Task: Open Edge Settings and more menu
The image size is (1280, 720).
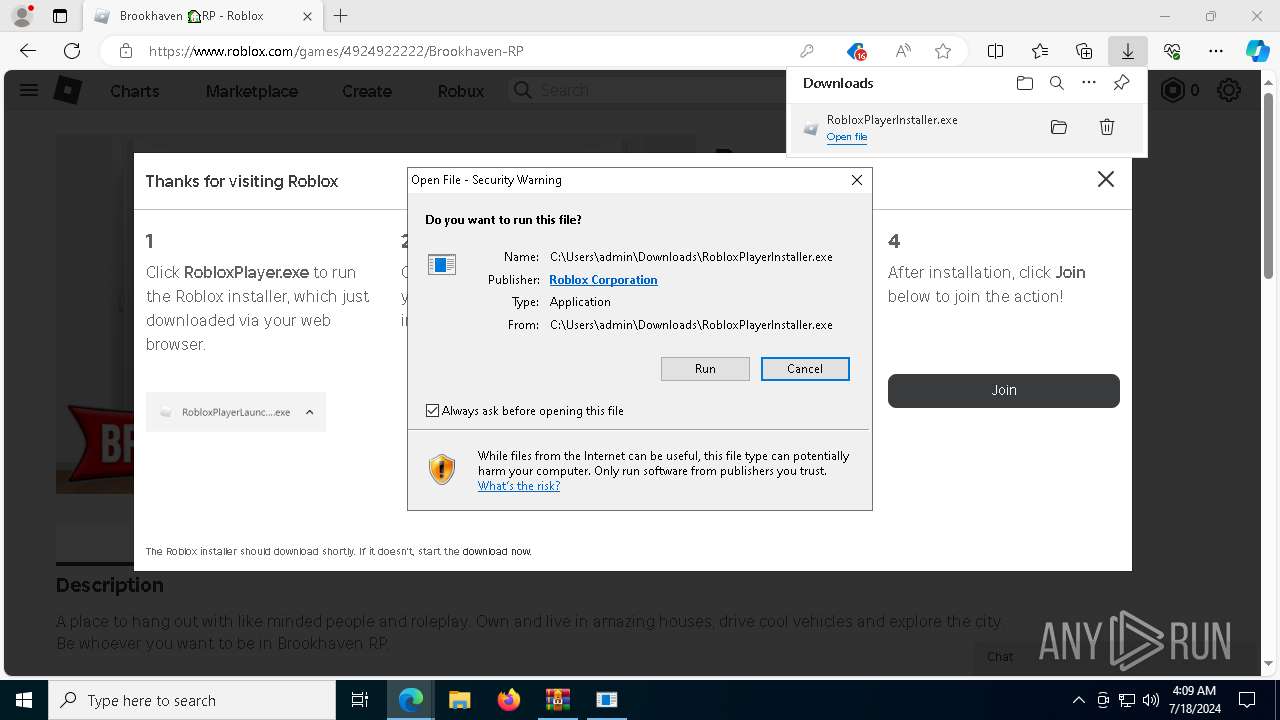Action: tap(1216, 51)
